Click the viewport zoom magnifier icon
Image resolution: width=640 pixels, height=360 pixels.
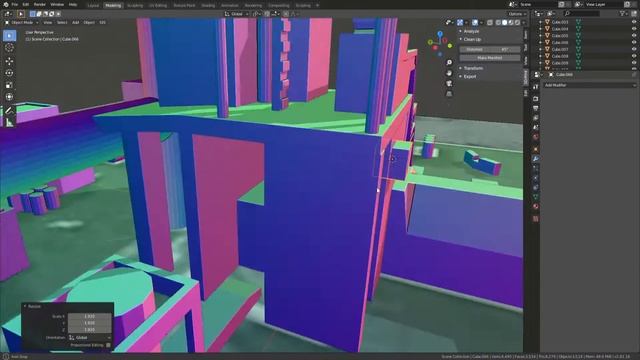(449, 62)
